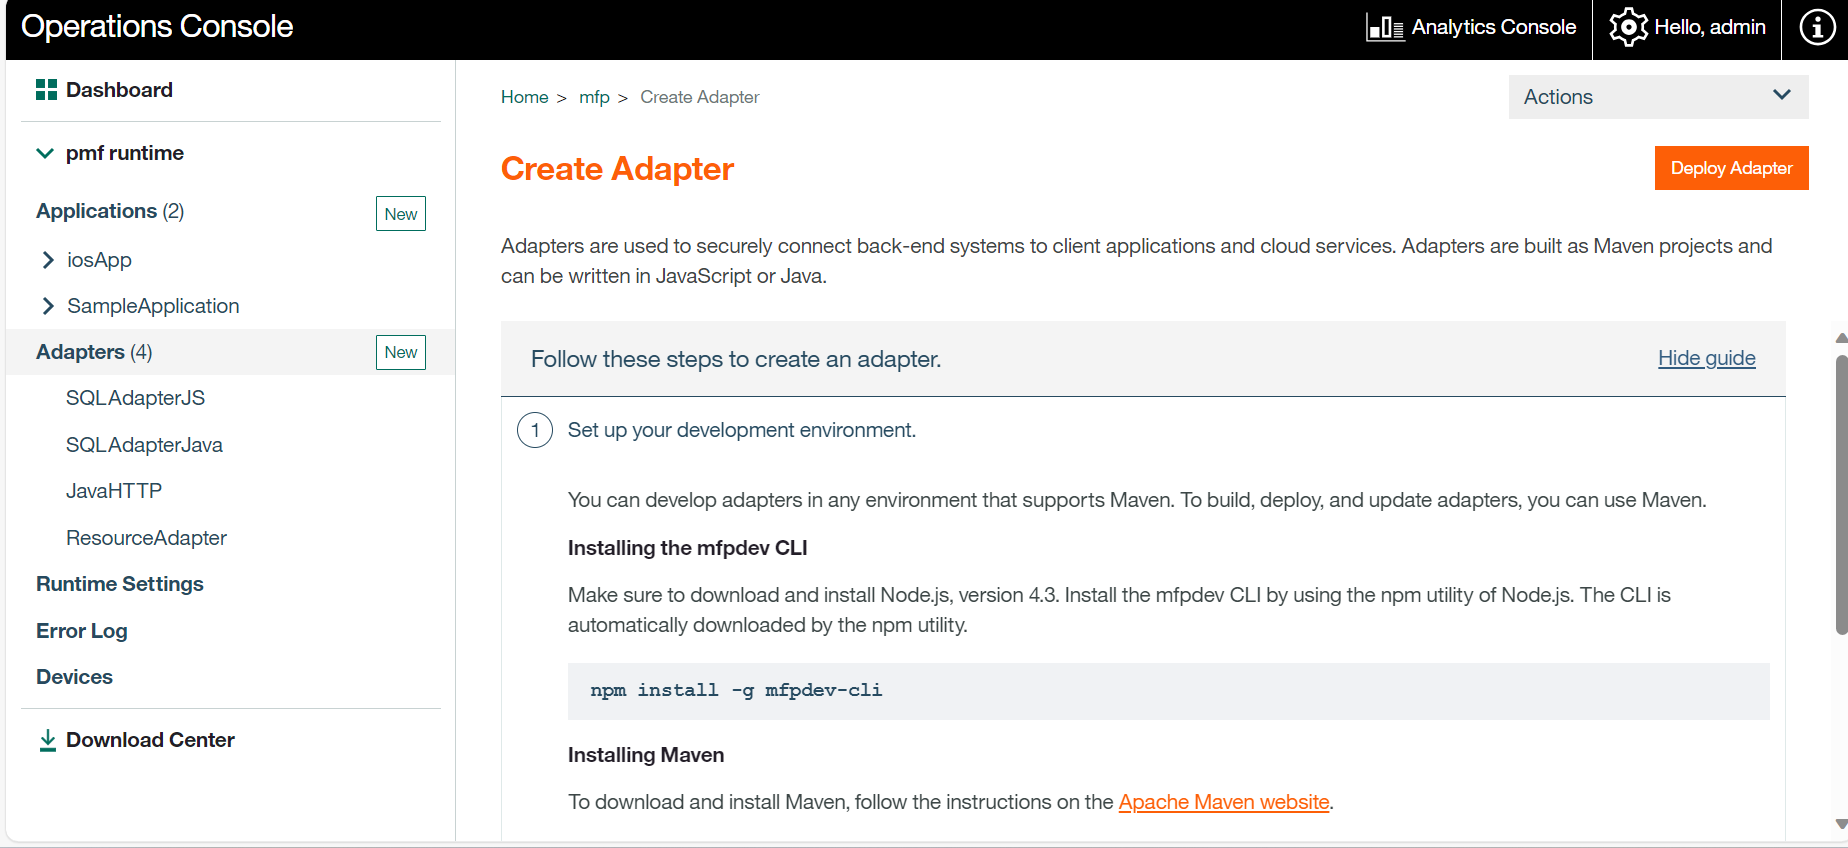
Task: Click the scrollbar down arrow
Action: (x=1841, y=824)
